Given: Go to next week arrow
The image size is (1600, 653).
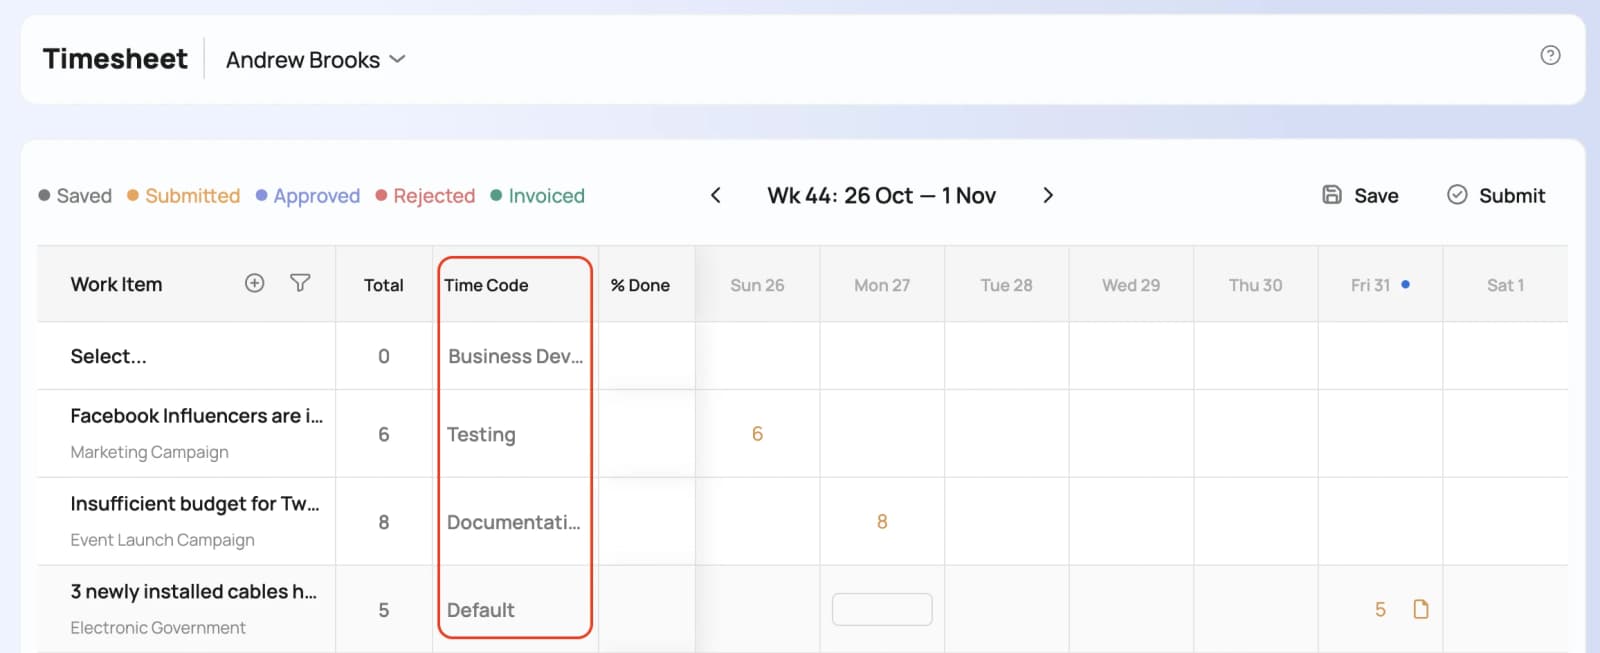Looking at the screenshot, I should click(1048, 195).
